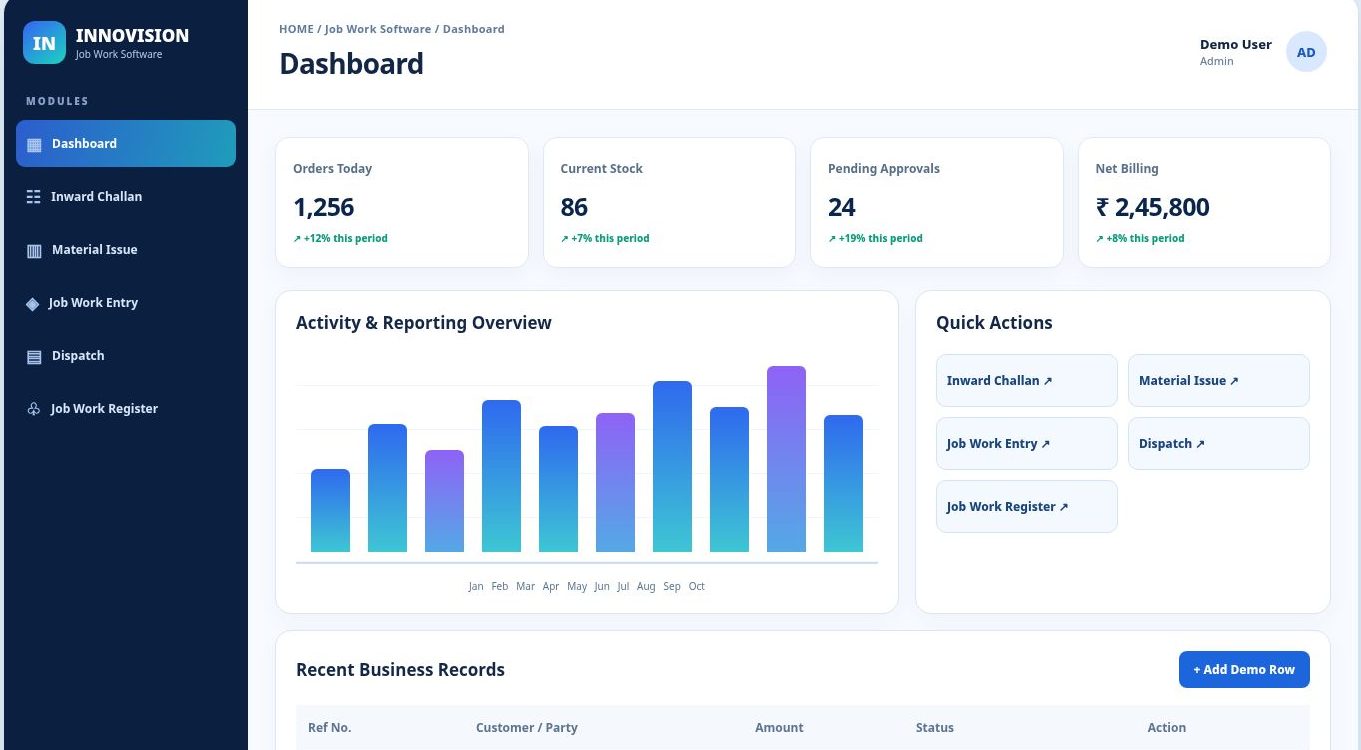Click the +12% this period trend

[340, 238]
